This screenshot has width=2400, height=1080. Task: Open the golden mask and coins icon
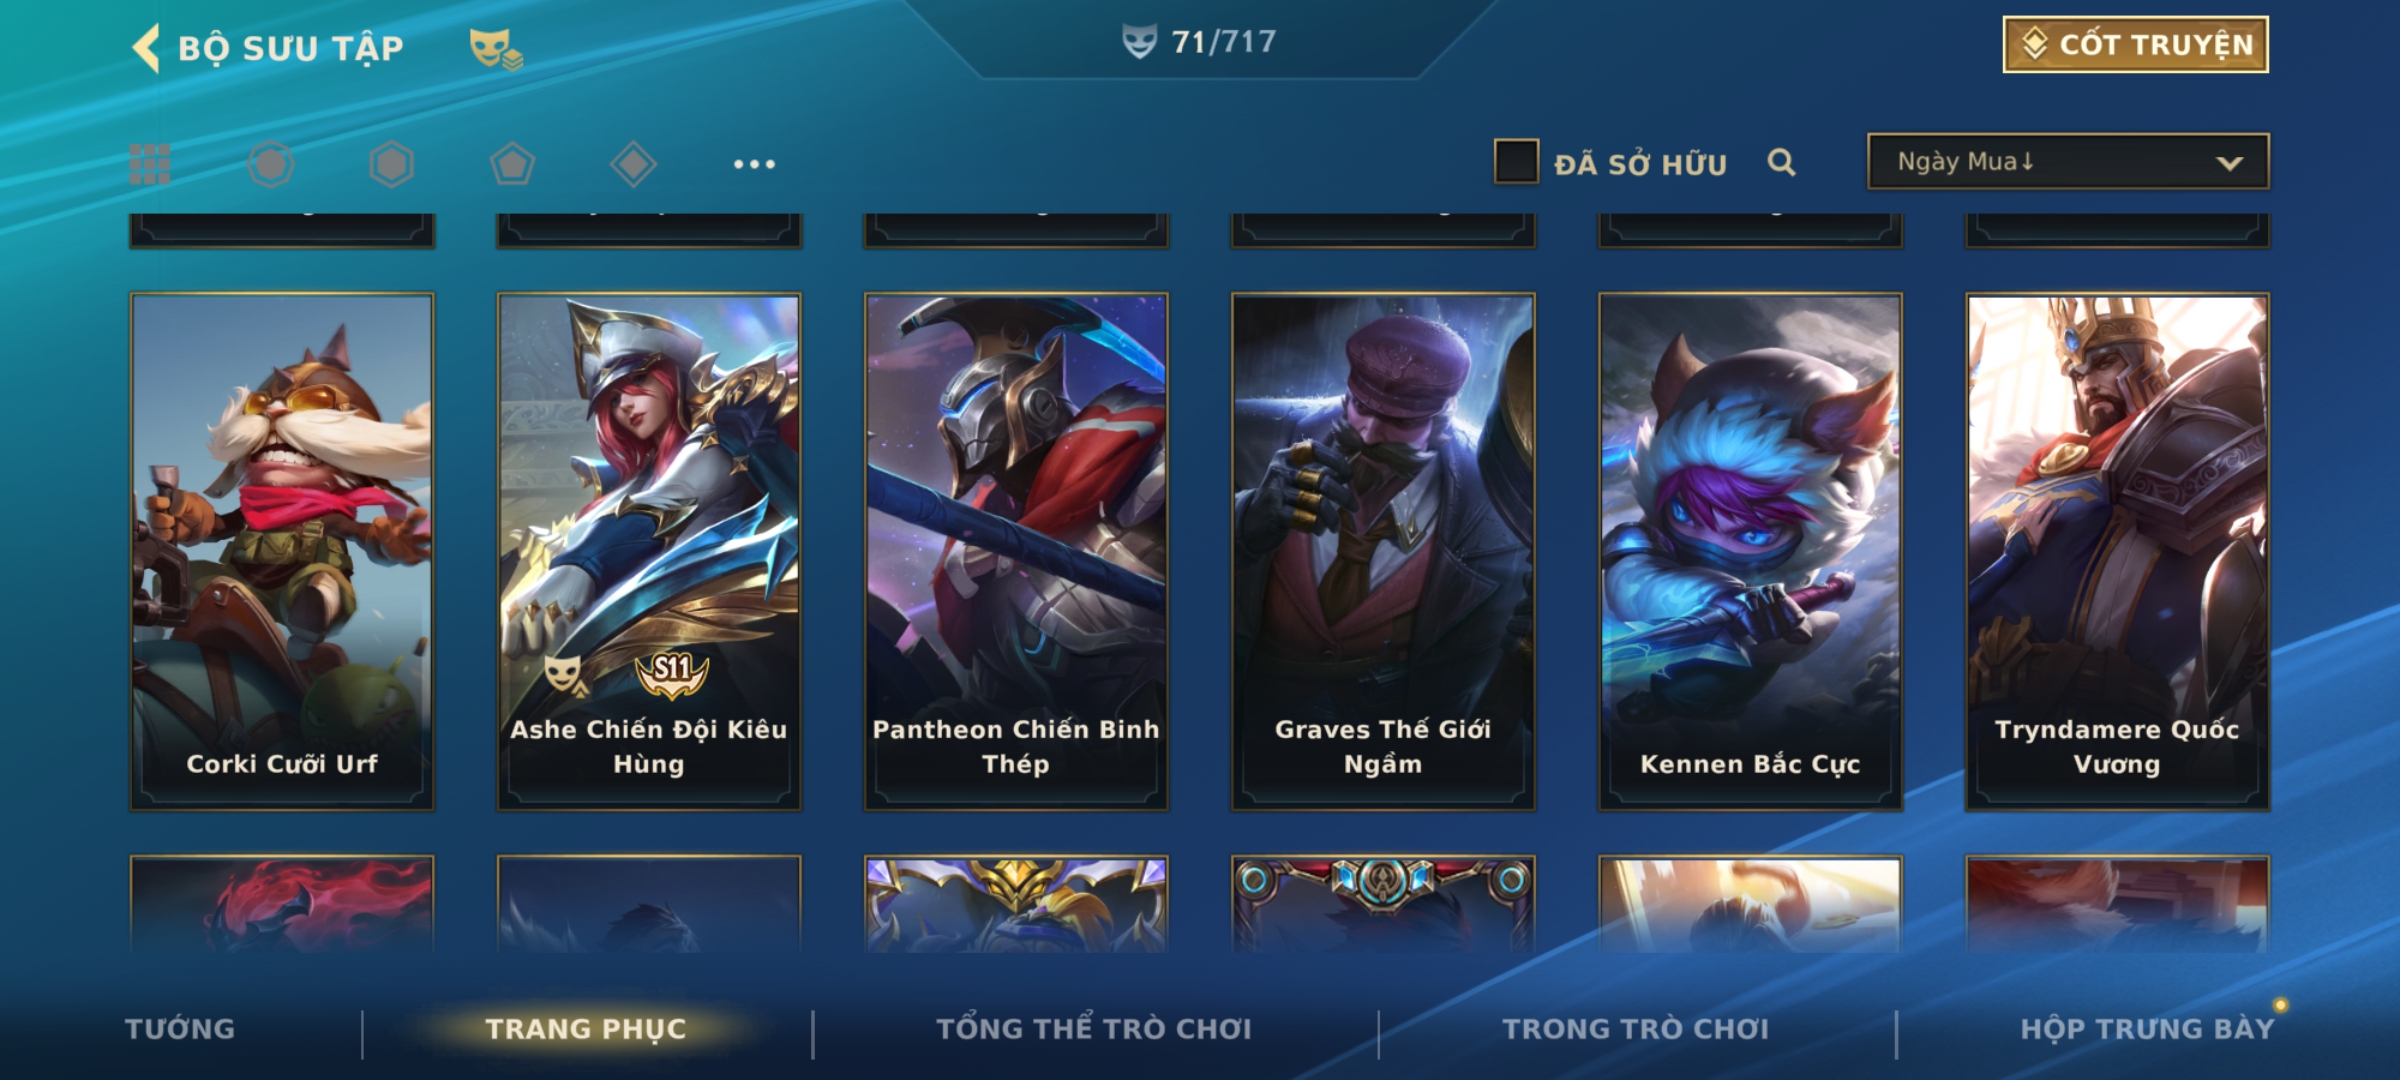point(496,49)
